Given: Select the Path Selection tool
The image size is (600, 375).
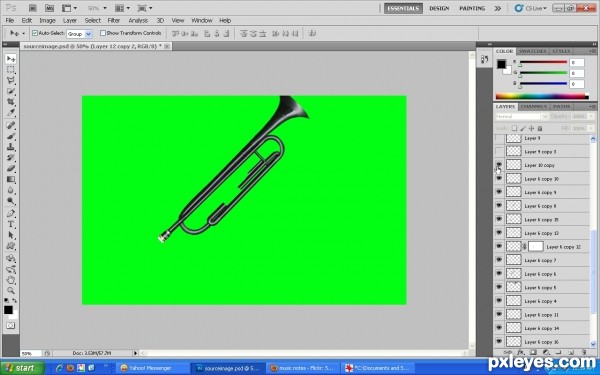Looking at the screenshot, I should 11,235.
